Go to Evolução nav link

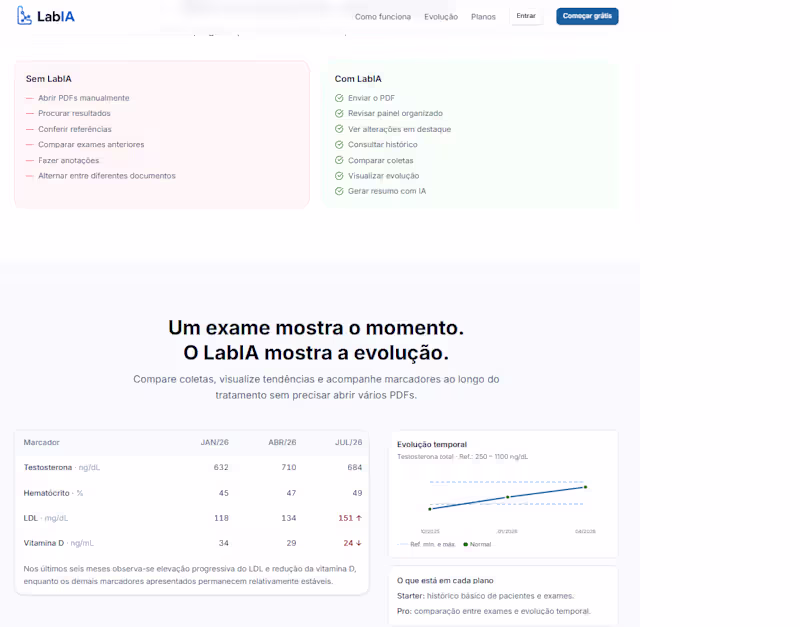click(441, 17)
